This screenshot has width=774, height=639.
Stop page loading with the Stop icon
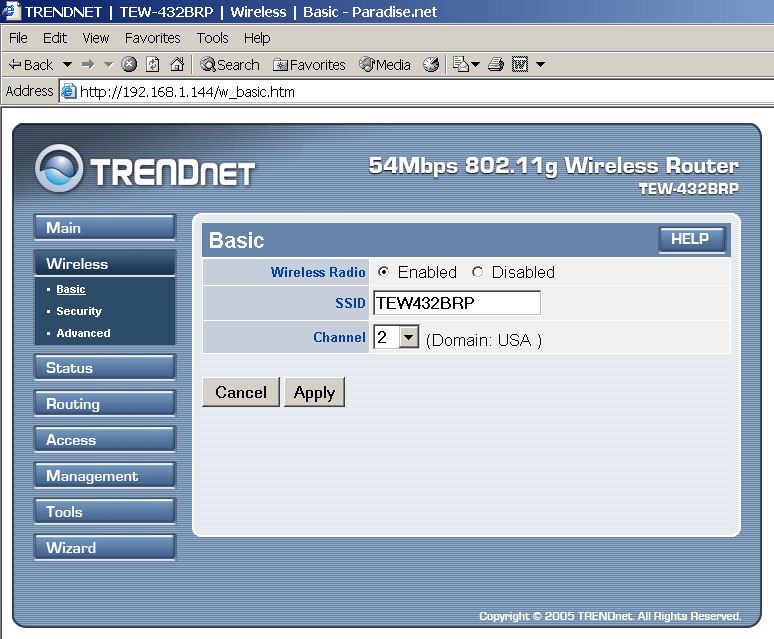(x=129, y=64)
